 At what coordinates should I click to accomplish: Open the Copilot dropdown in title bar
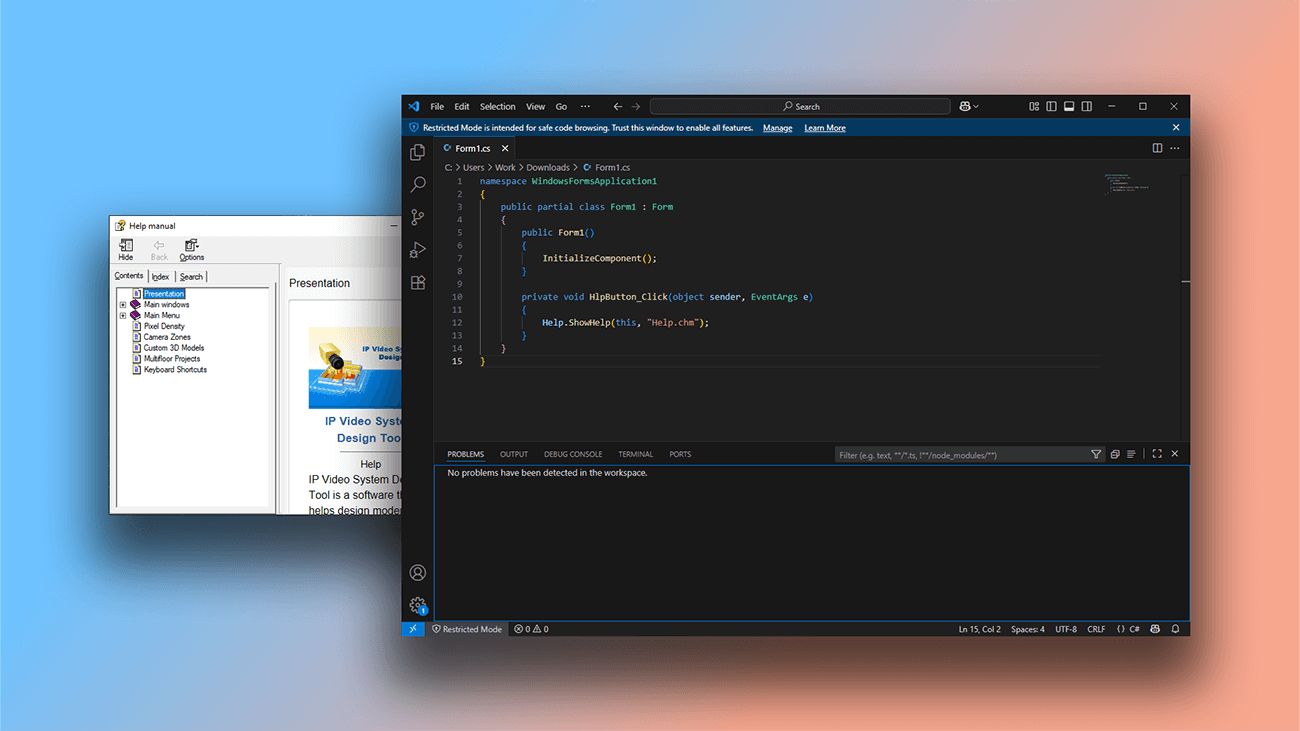point(968,106)
